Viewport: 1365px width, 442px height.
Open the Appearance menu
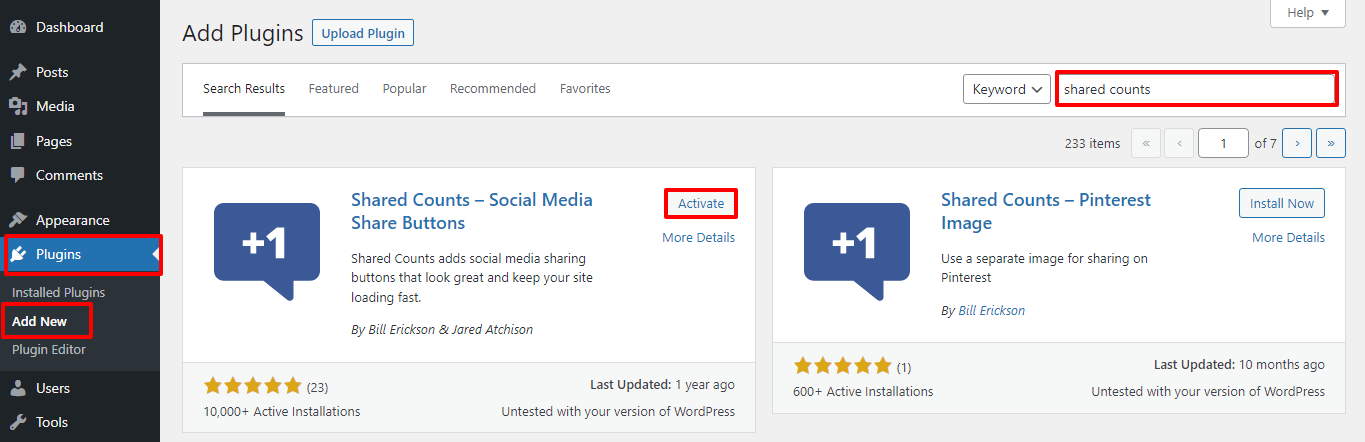pyautogui.click(x=73, y=220)
